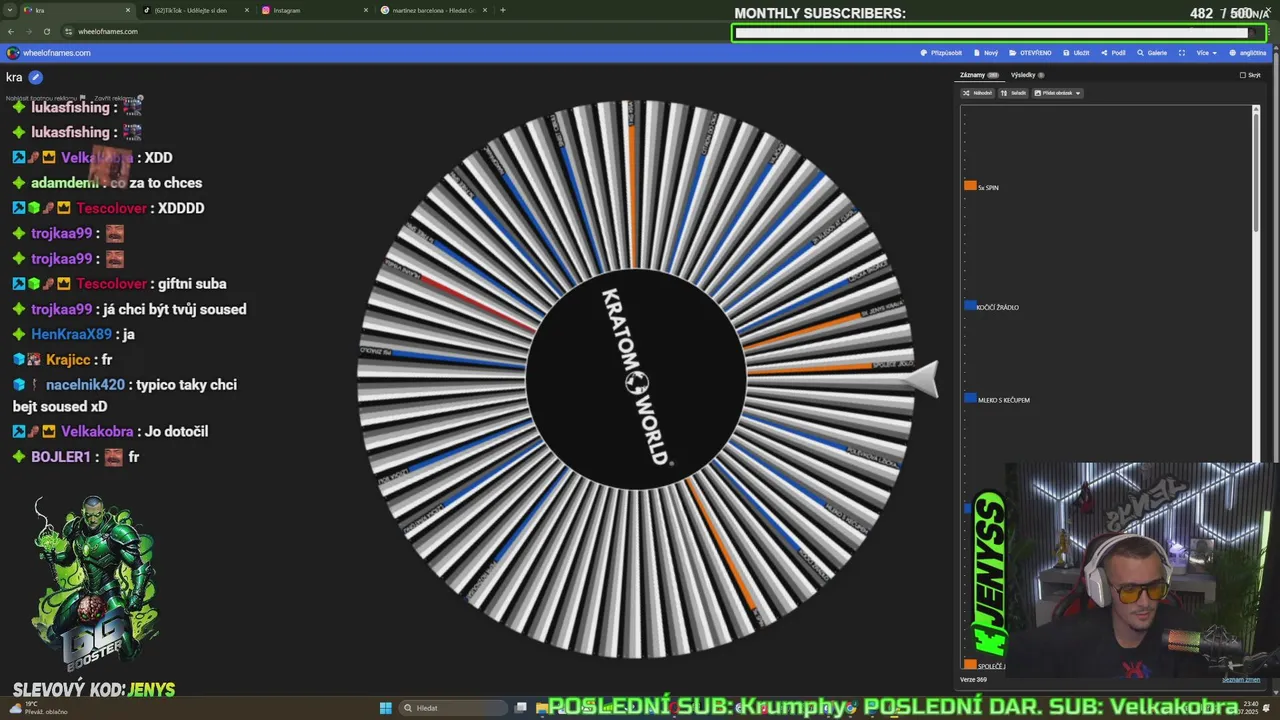The image size is (1280, 720).
Task: Click blue swatch beside MLEKO S KEČUPEM
Action: coord(970,398)
